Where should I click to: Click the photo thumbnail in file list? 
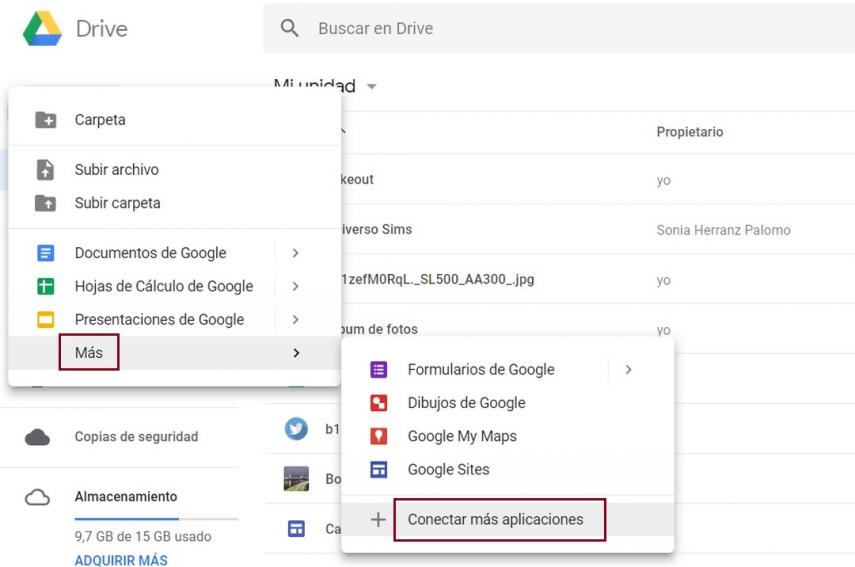pos(296,479)
